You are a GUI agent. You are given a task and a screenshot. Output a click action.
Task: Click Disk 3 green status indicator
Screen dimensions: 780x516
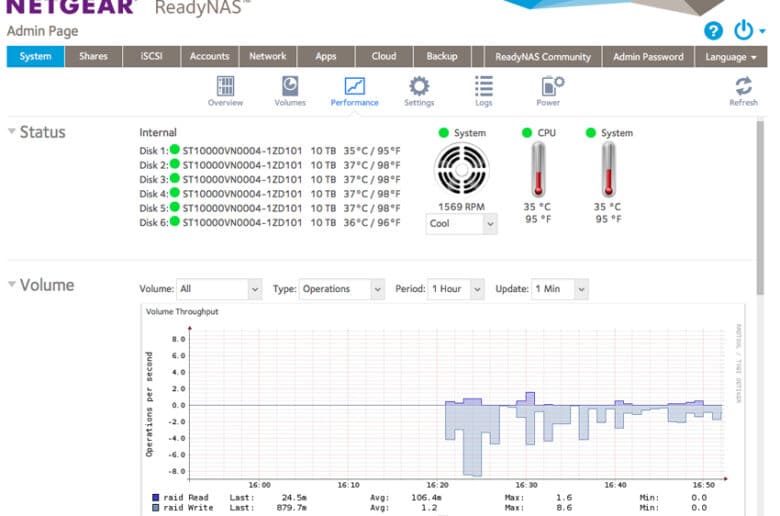pyautogui.click(x=175, y=178)
